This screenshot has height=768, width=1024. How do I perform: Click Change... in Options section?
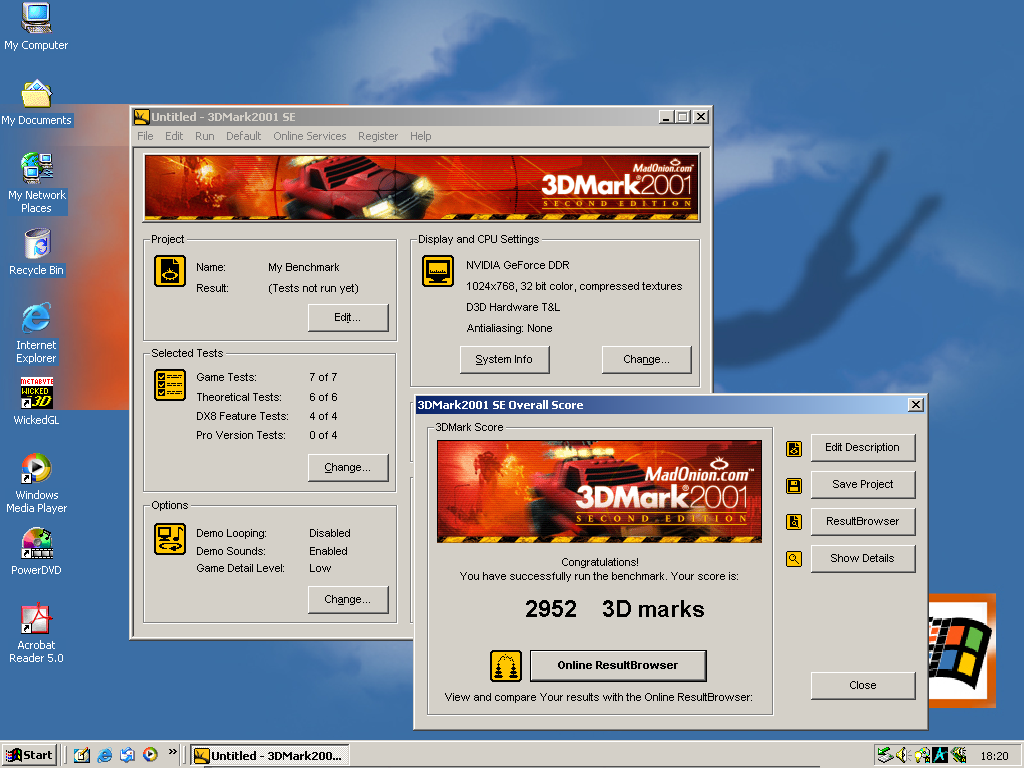pyautogui.click(x=348, y=600)
